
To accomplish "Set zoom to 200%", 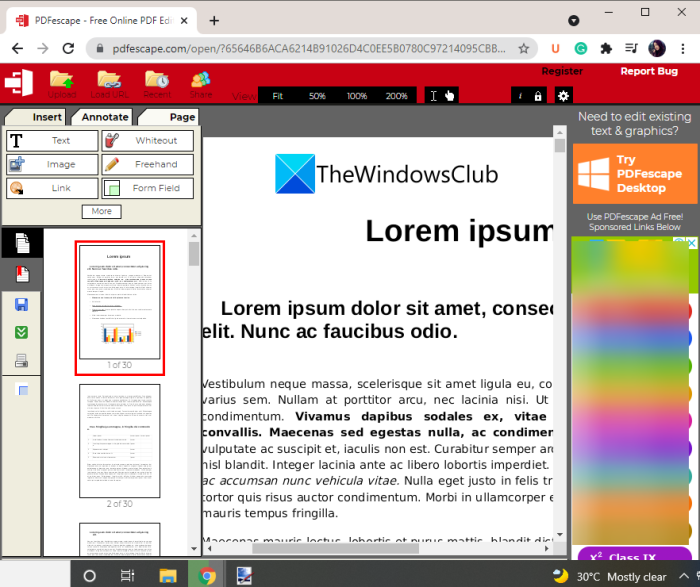I will coord(396,96).
